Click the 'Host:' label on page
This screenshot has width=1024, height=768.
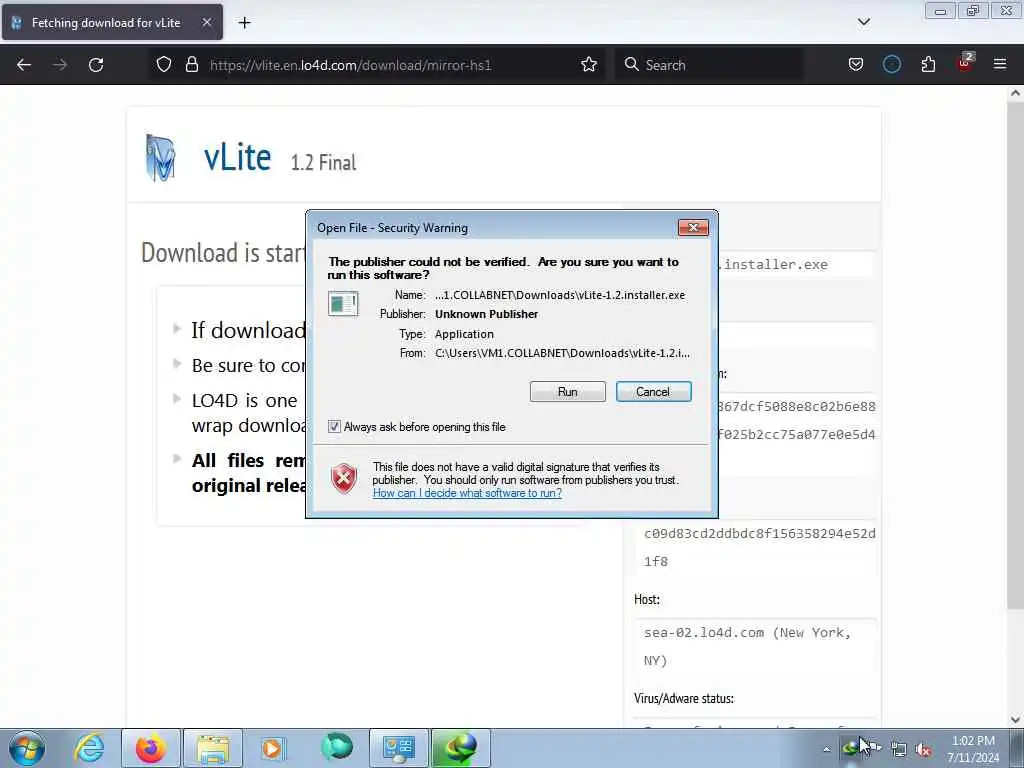pyautogui.click(x=647, y=600)
